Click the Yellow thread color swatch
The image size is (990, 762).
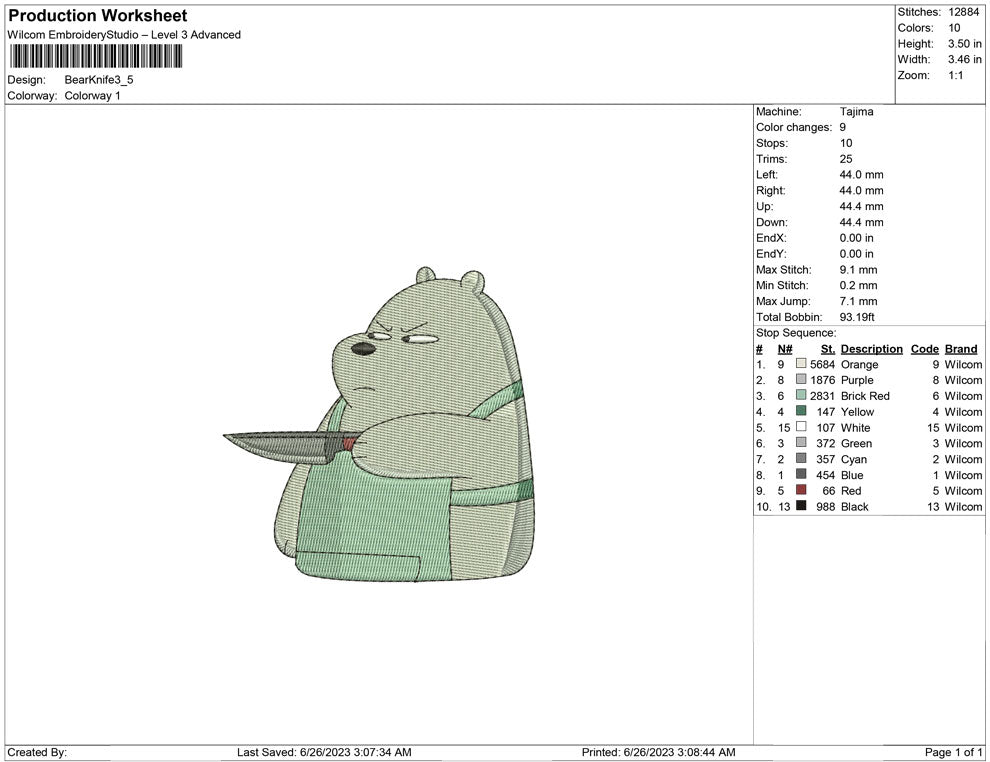(x=801, y=411)
